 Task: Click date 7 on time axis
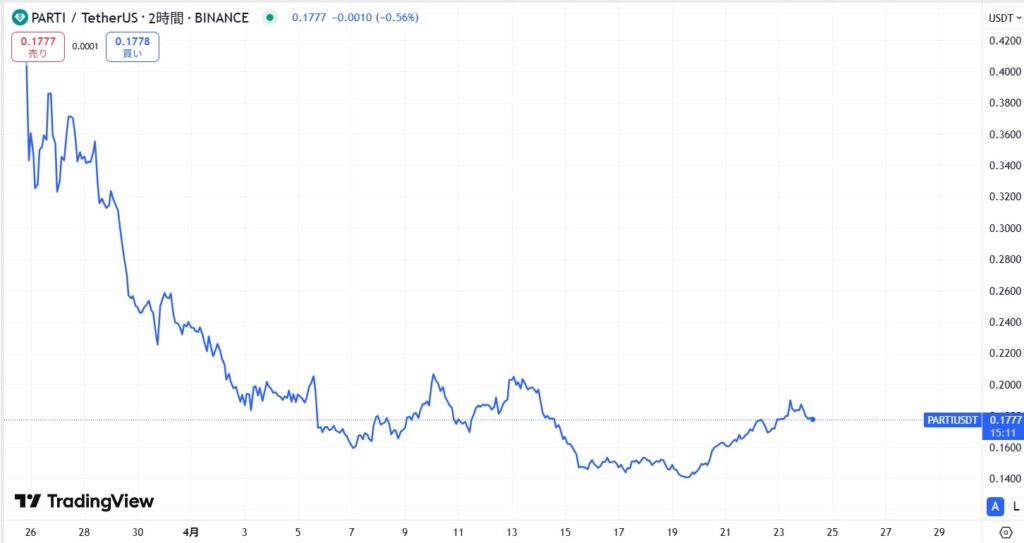[351, 532]
